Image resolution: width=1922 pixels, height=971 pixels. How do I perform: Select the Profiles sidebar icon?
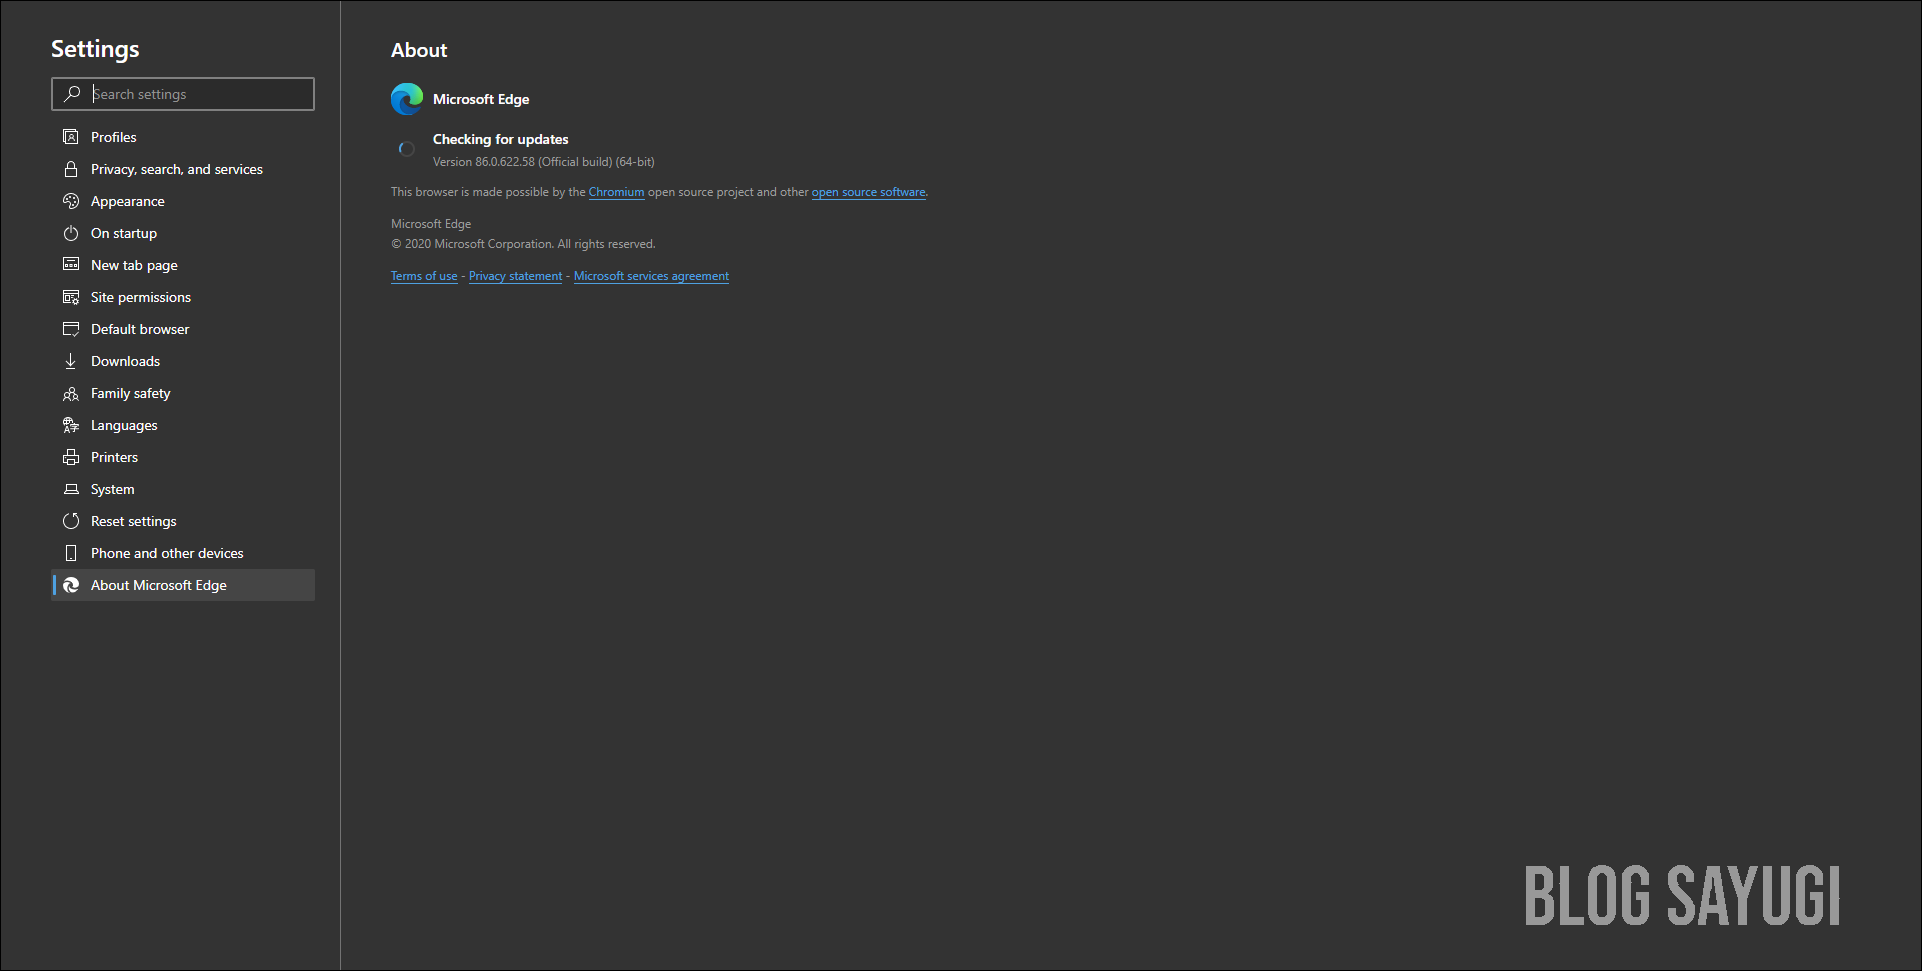[70, 137]
